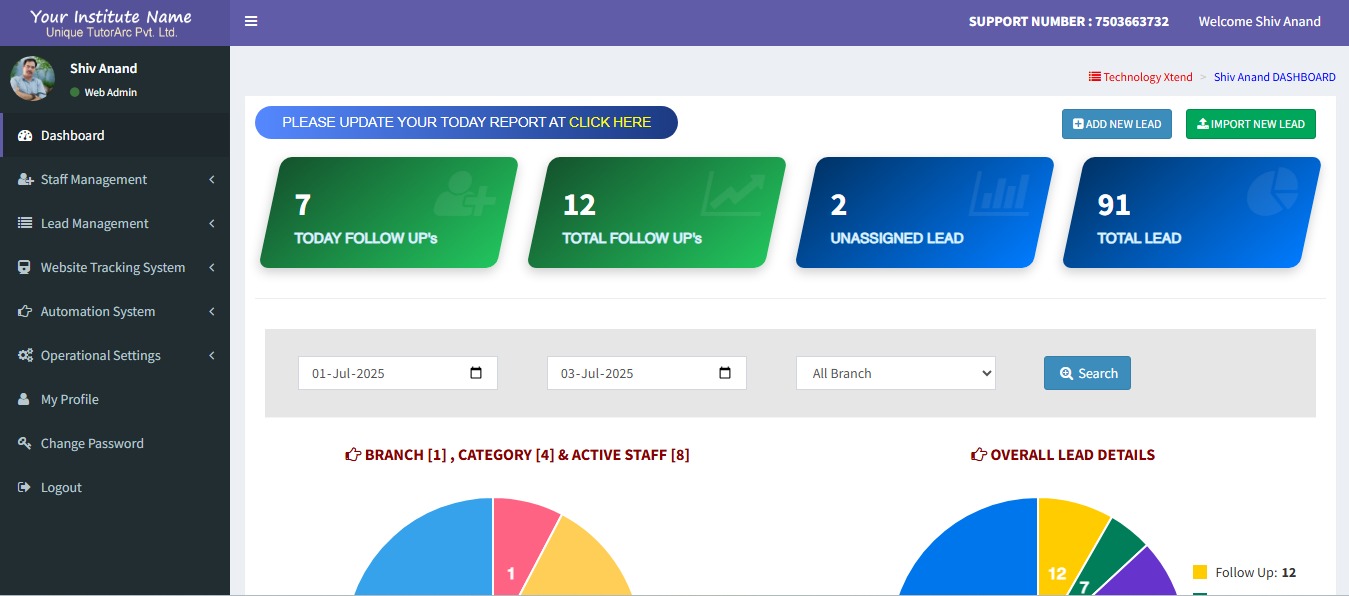Click Welcome Shiv Anand in header
This screenshot has height=596, width=1349.
(1259, 21)
